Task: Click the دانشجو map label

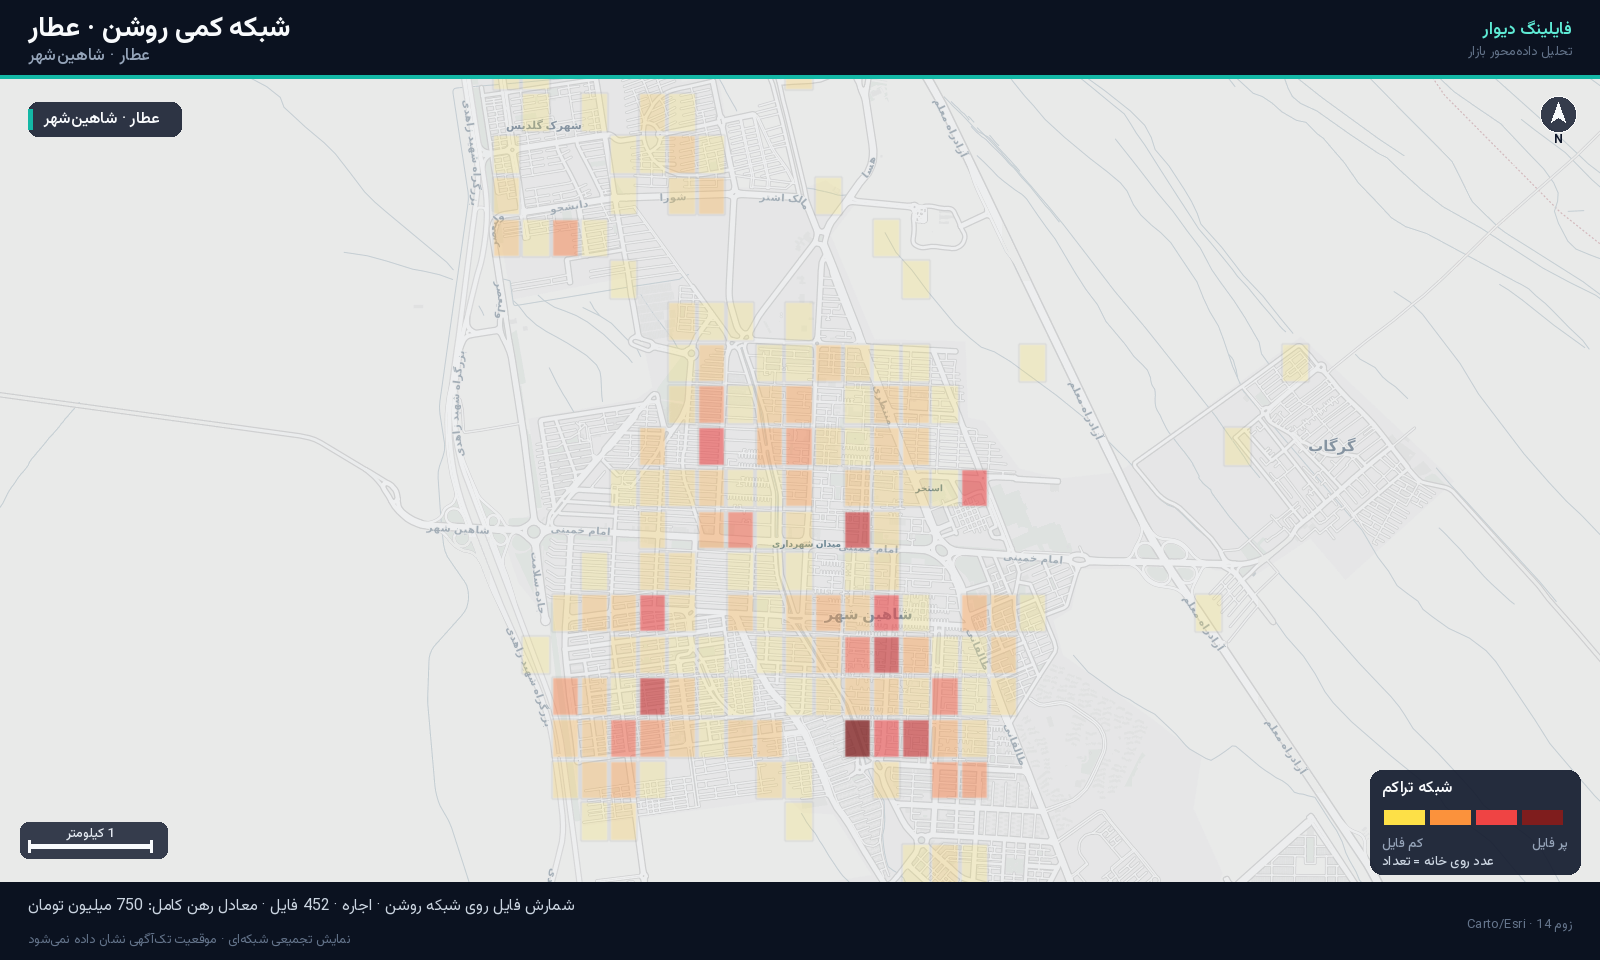Action: coord(568,206)
